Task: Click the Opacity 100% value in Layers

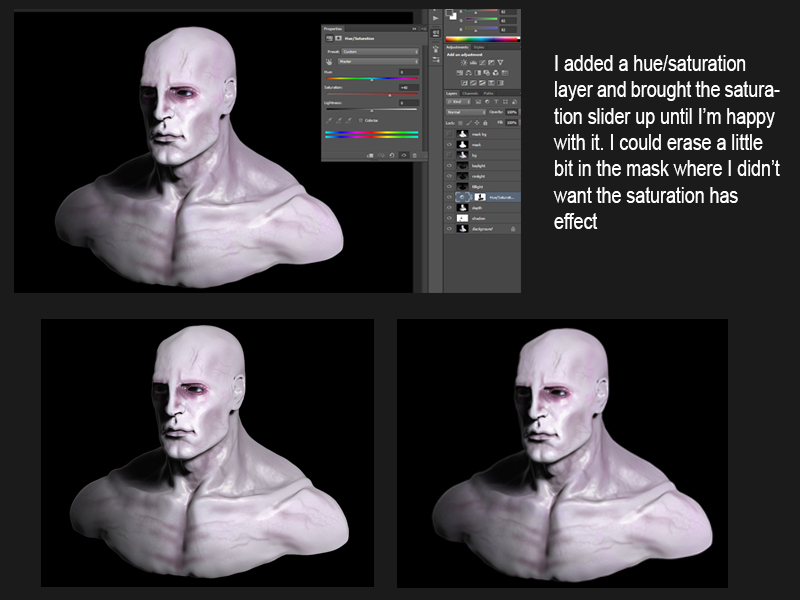Action: pos(512,112)
